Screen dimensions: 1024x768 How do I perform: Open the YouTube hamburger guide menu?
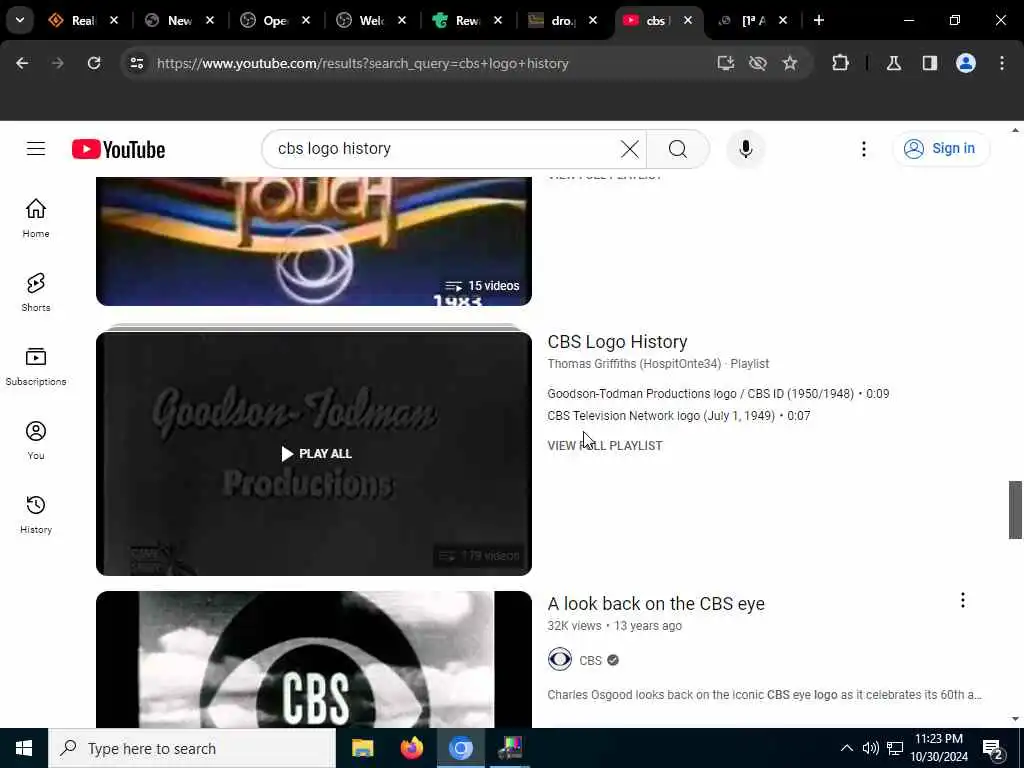tap(36, 149)
